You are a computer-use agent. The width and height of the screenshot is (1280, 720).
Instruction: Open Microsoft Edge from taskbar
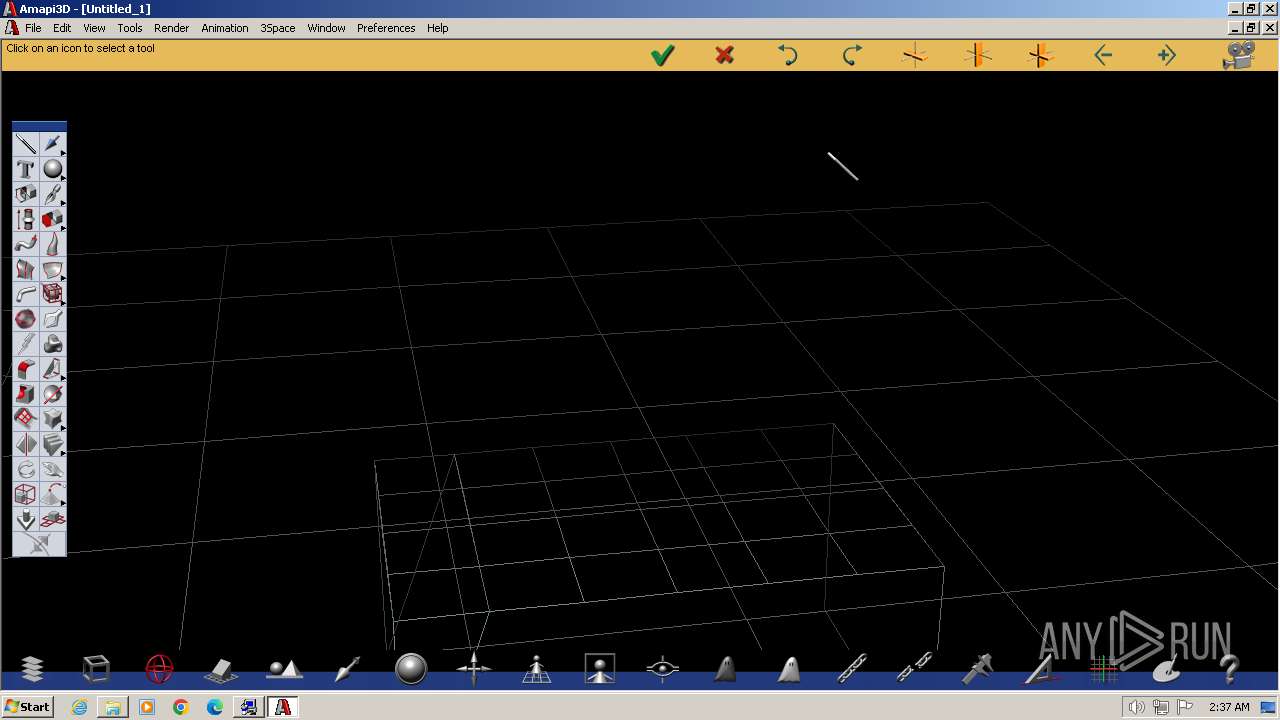[x=215, y=707]
